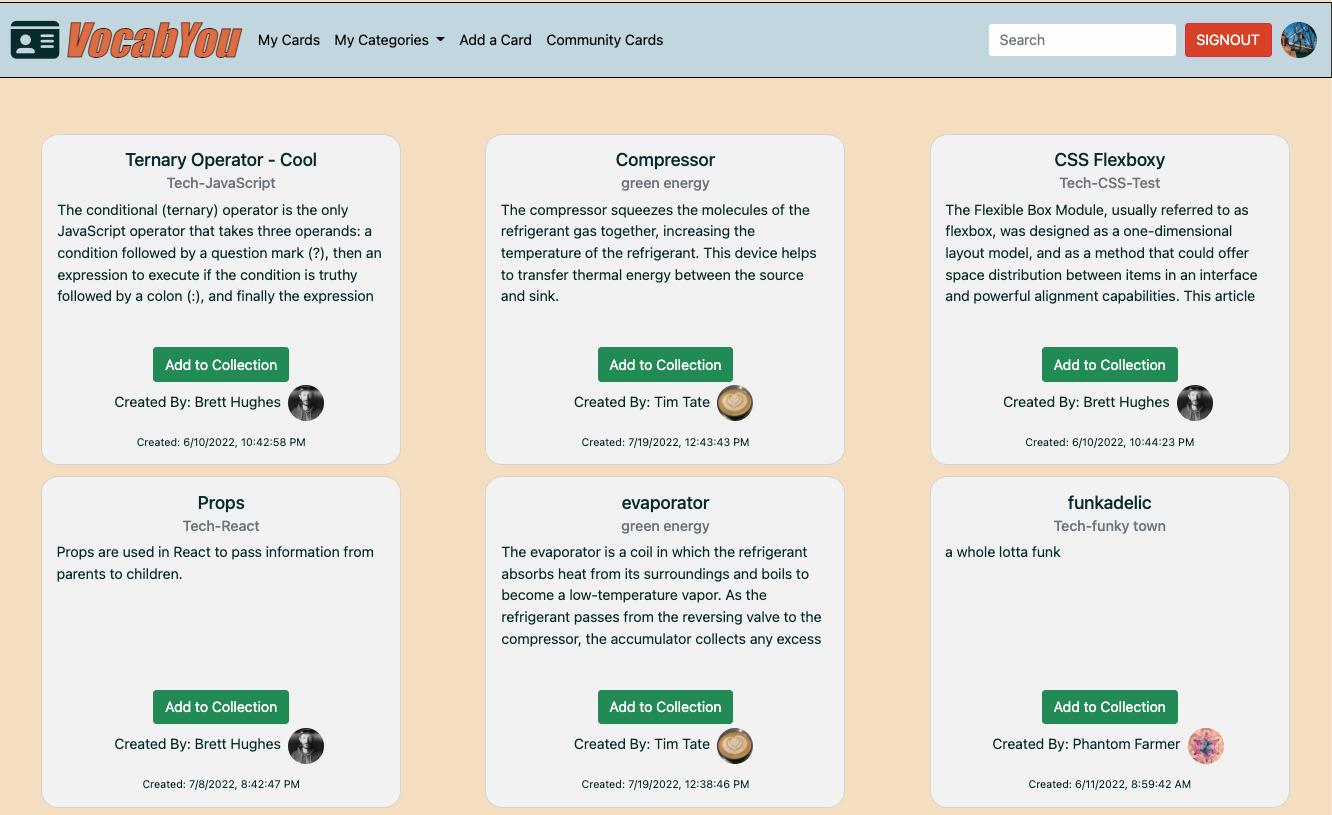This screenshot has height=815, width=1332.
Task: Click Brett Hughes avatar on Props card
Action: click(306, 745)
